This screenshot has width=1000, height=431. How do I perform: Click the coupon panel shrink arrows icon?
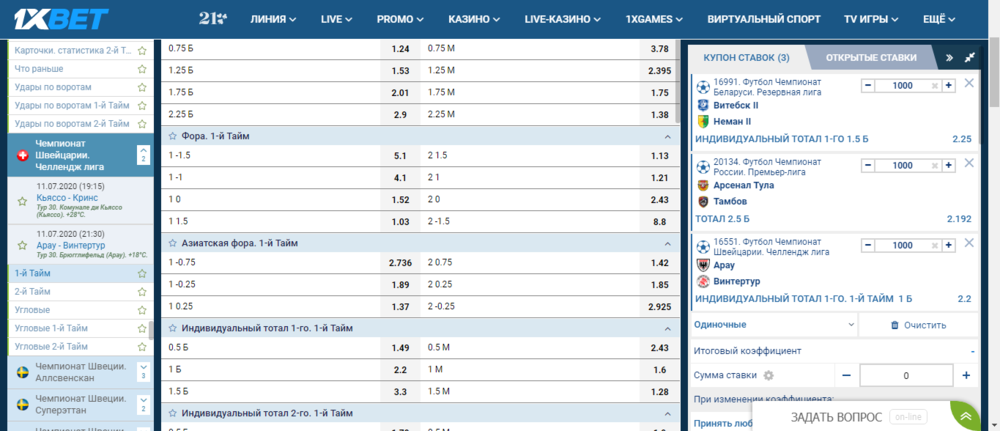[x=970, y=57]
